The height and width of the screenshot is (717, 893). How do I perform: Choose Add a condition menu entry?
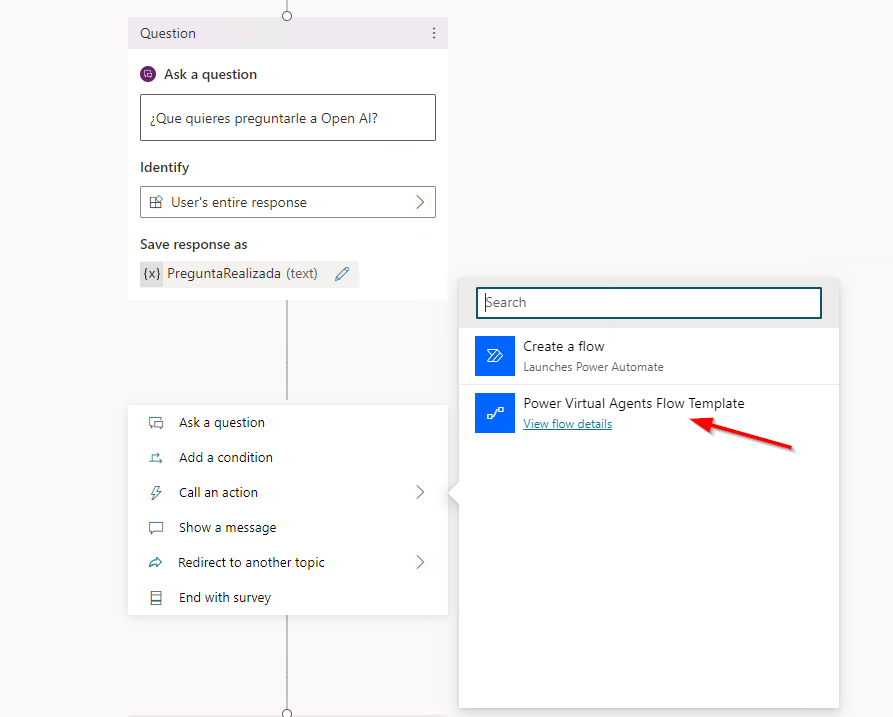225,458
